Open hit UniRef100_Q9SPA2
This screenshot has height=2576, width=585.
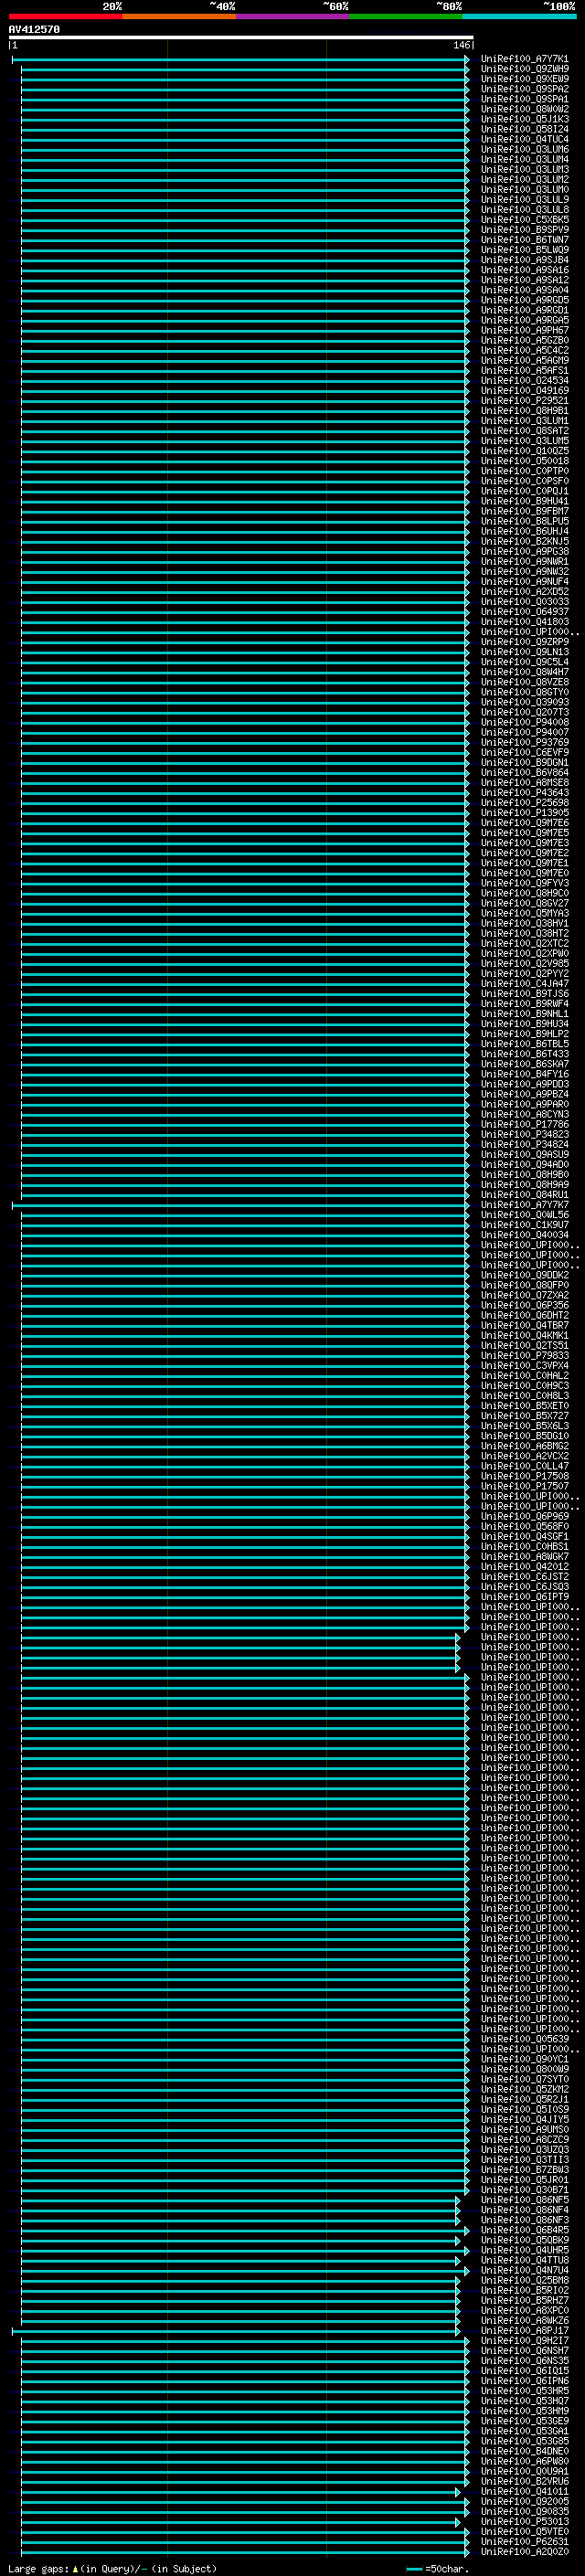coord(524,89)
